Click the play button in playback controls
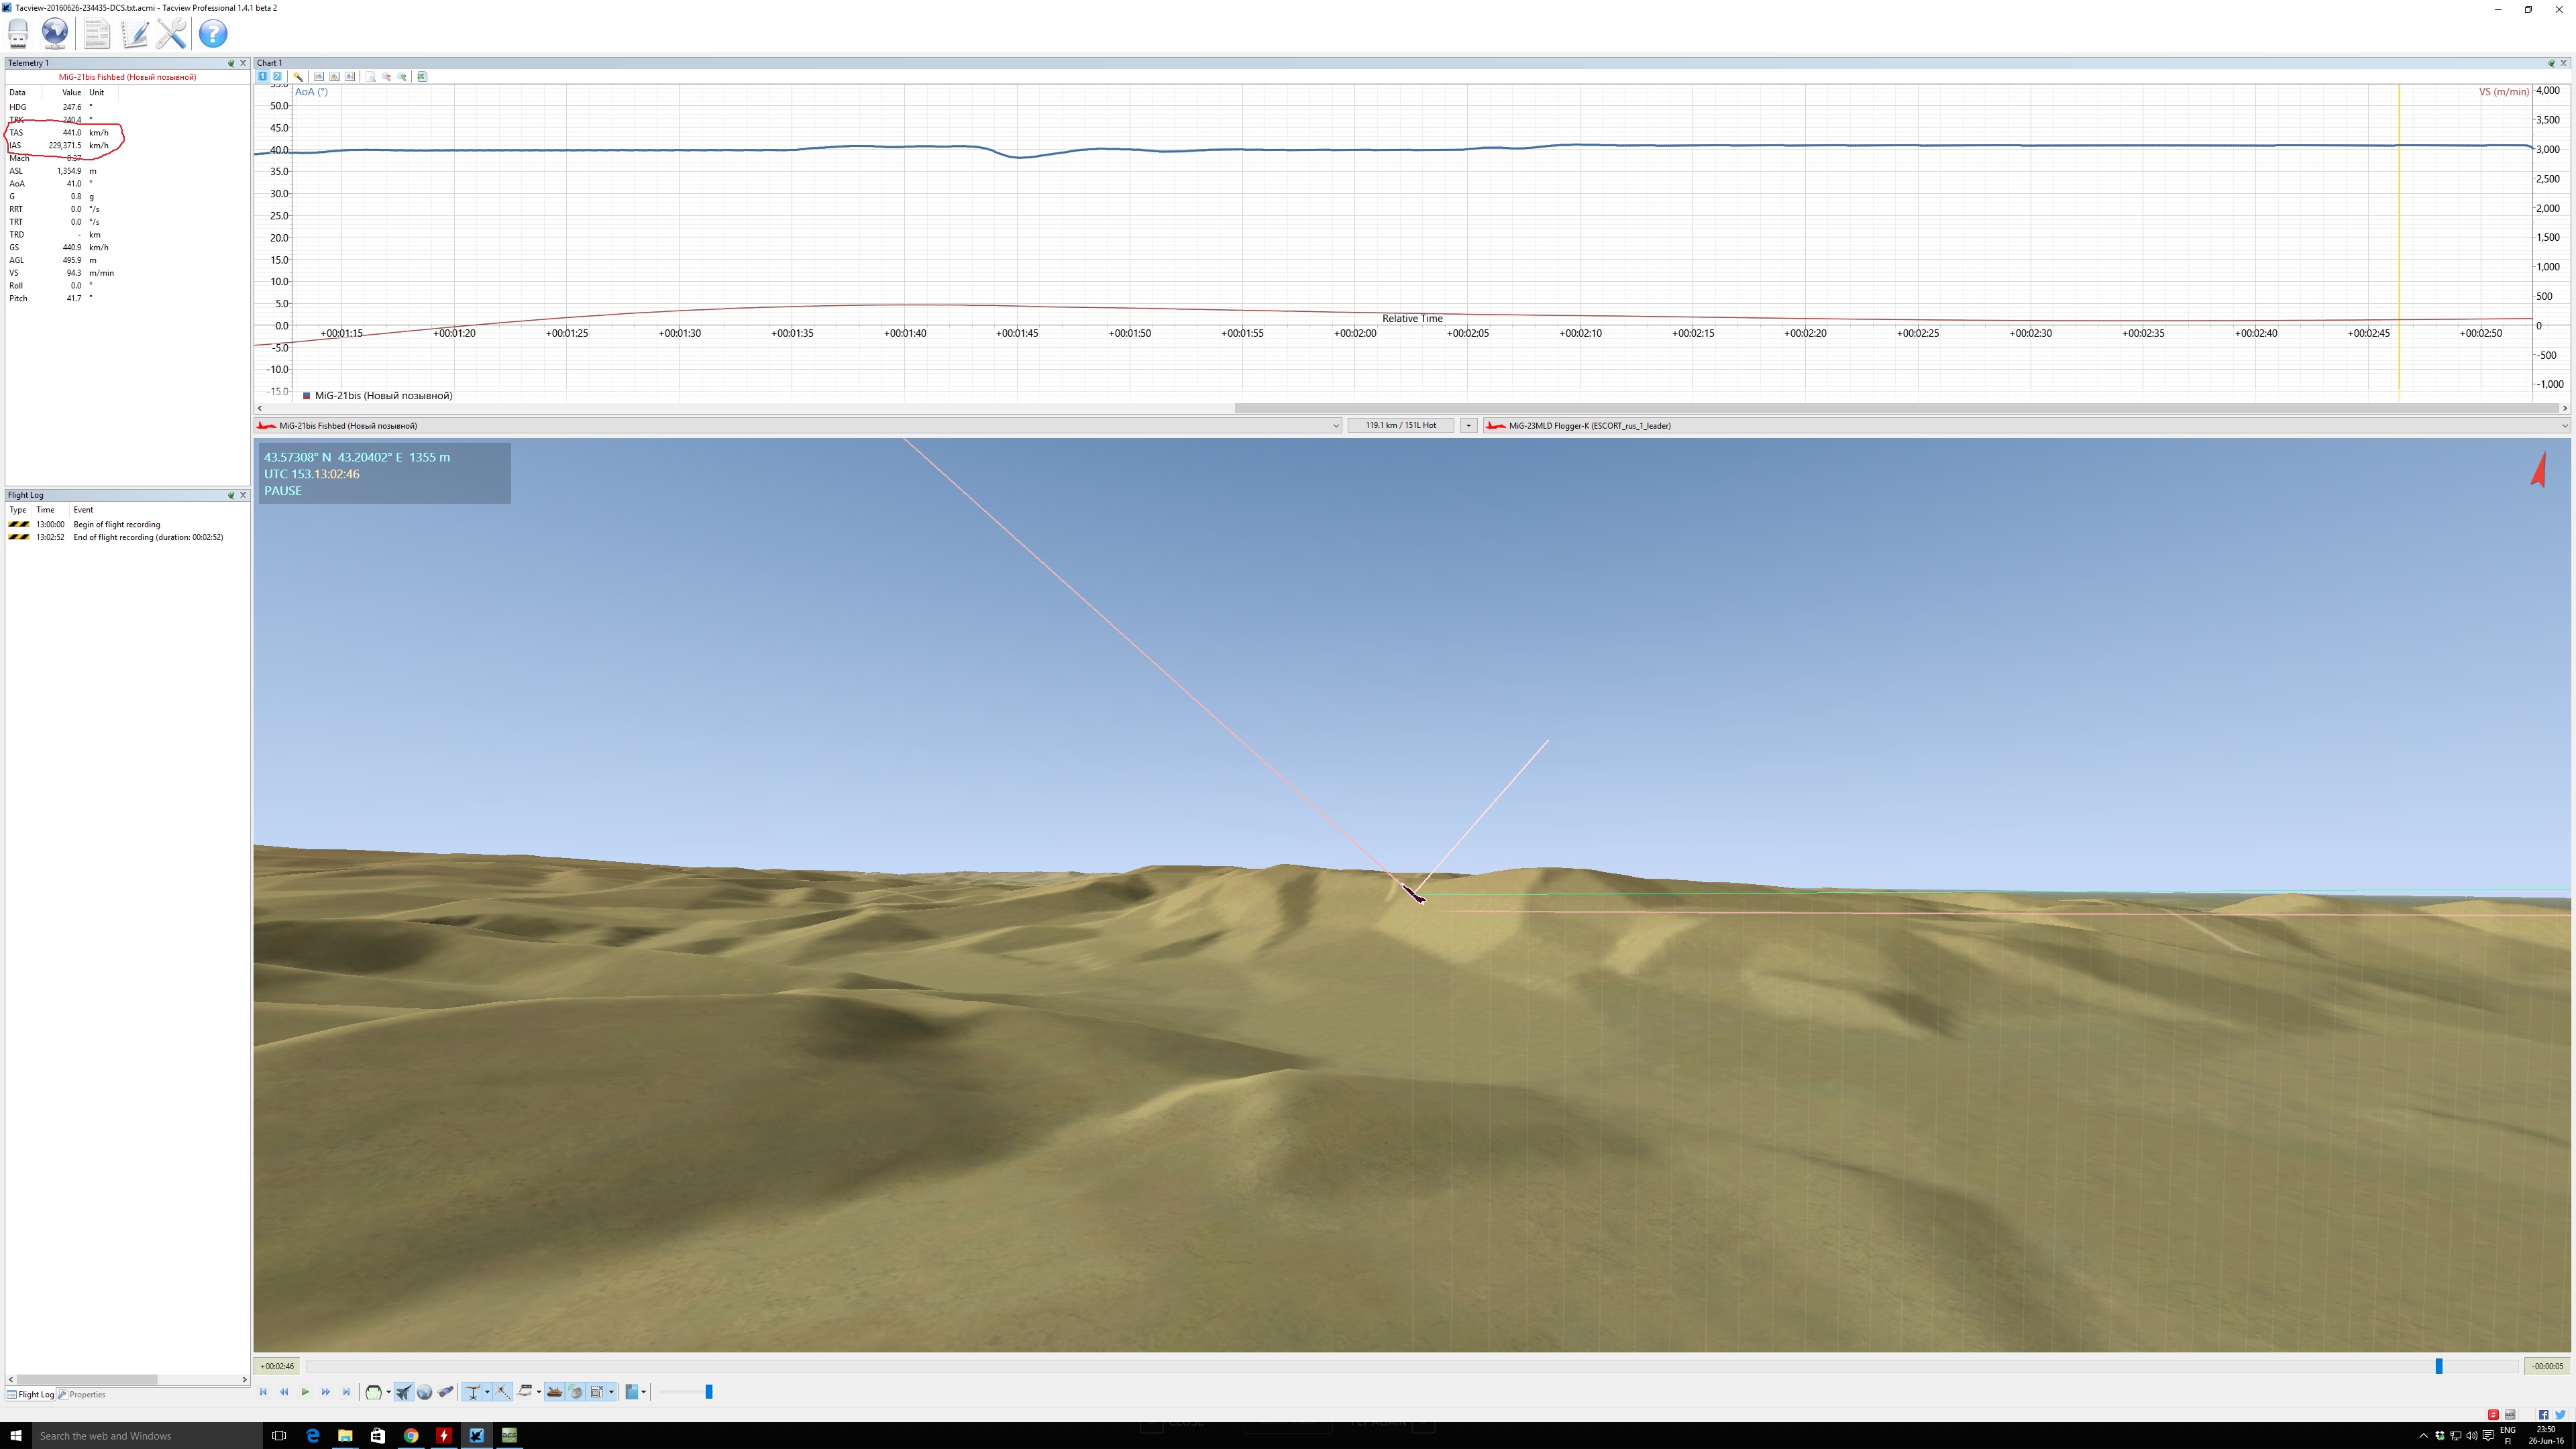The width and height of the screenshot is (2576, 1449). [305, 1392]
